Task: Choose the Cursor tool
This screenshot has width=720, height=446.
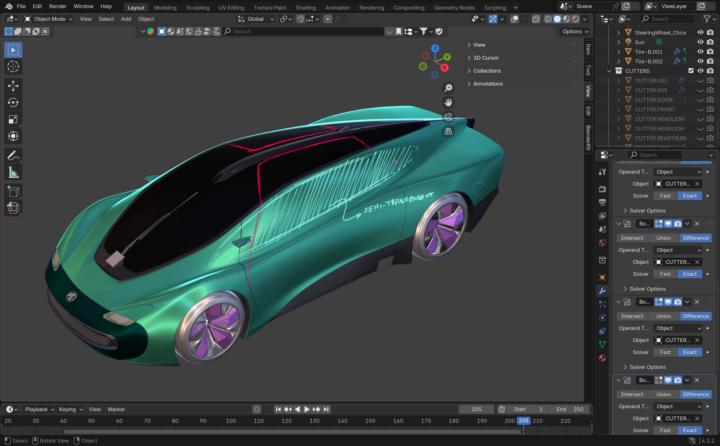Action: click(13, 66)
